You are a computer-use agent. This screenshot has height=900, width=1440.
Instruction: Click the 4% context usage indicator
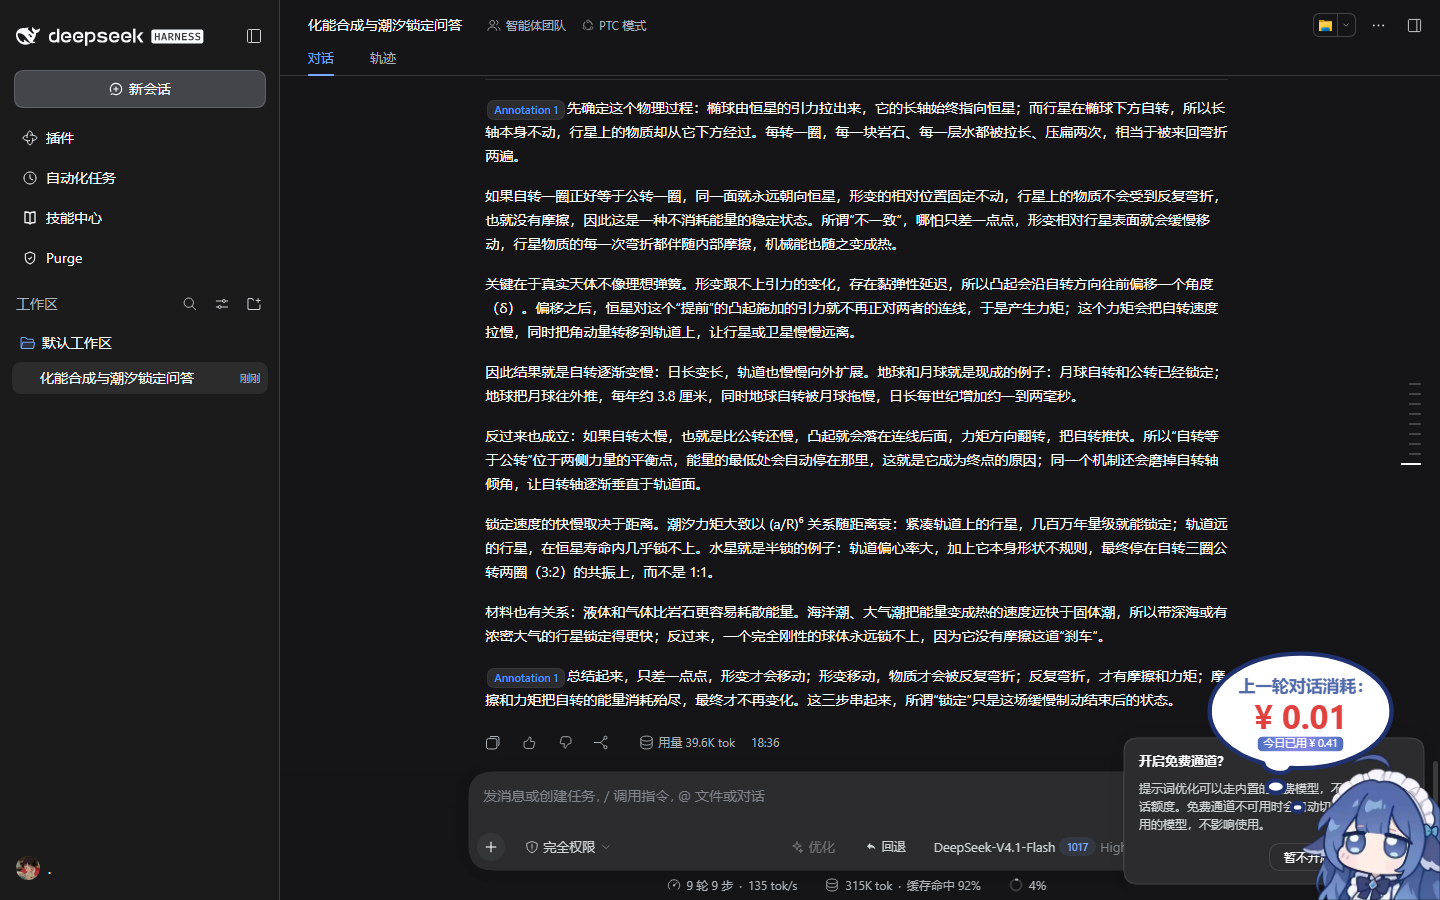(1028, 886)
